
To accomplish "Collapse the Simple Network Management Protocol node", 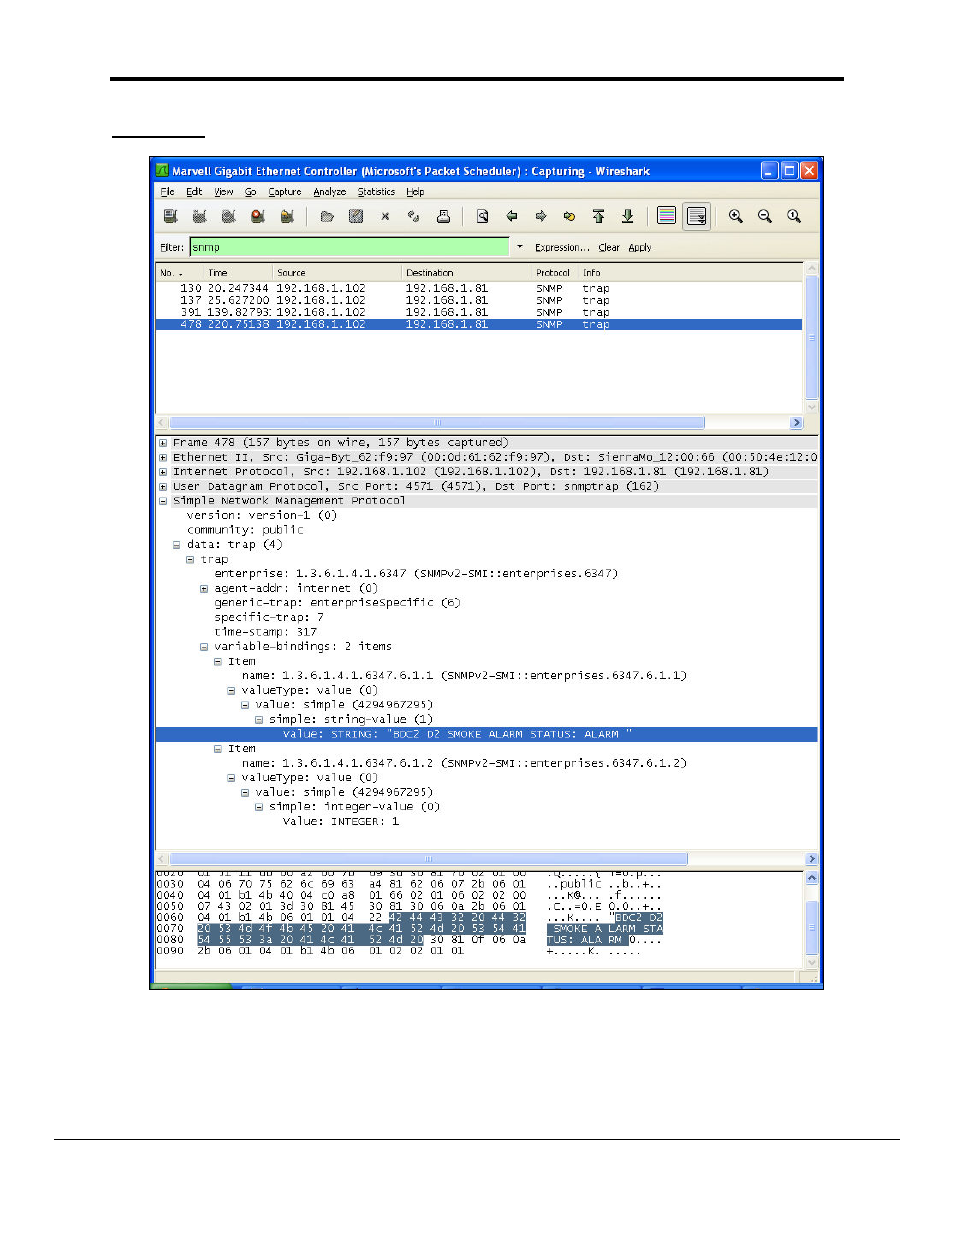I will pyautogui.click(x=163, y=501).
